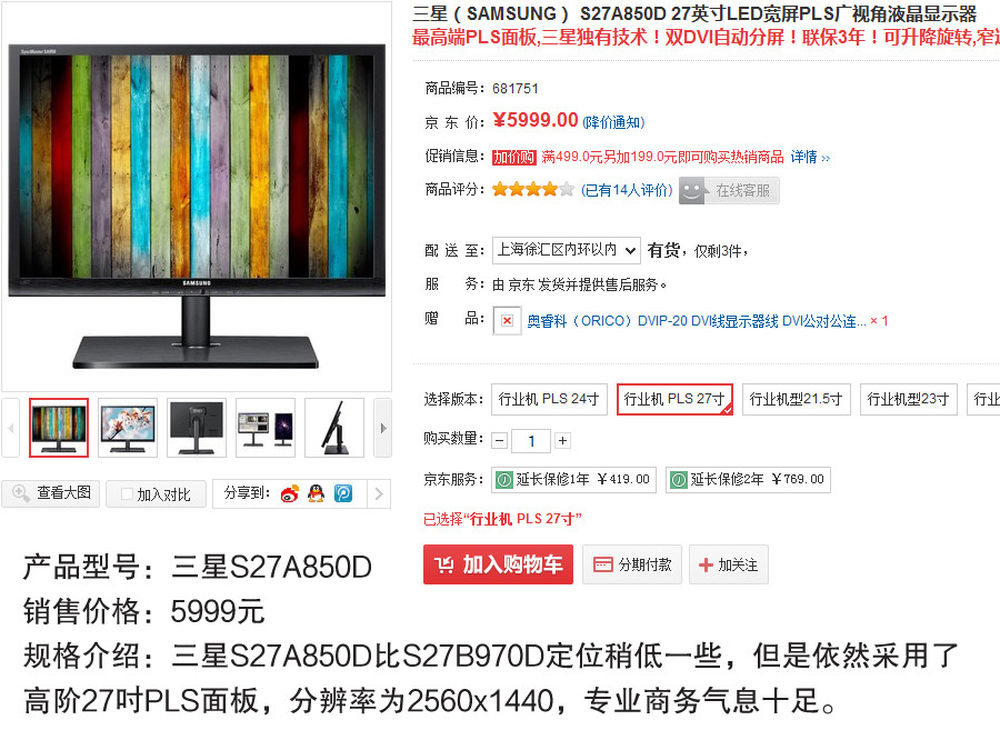1000x750 pixels.
Task: Open the 降价通知 price alert link
Action: tap(614, 122)
